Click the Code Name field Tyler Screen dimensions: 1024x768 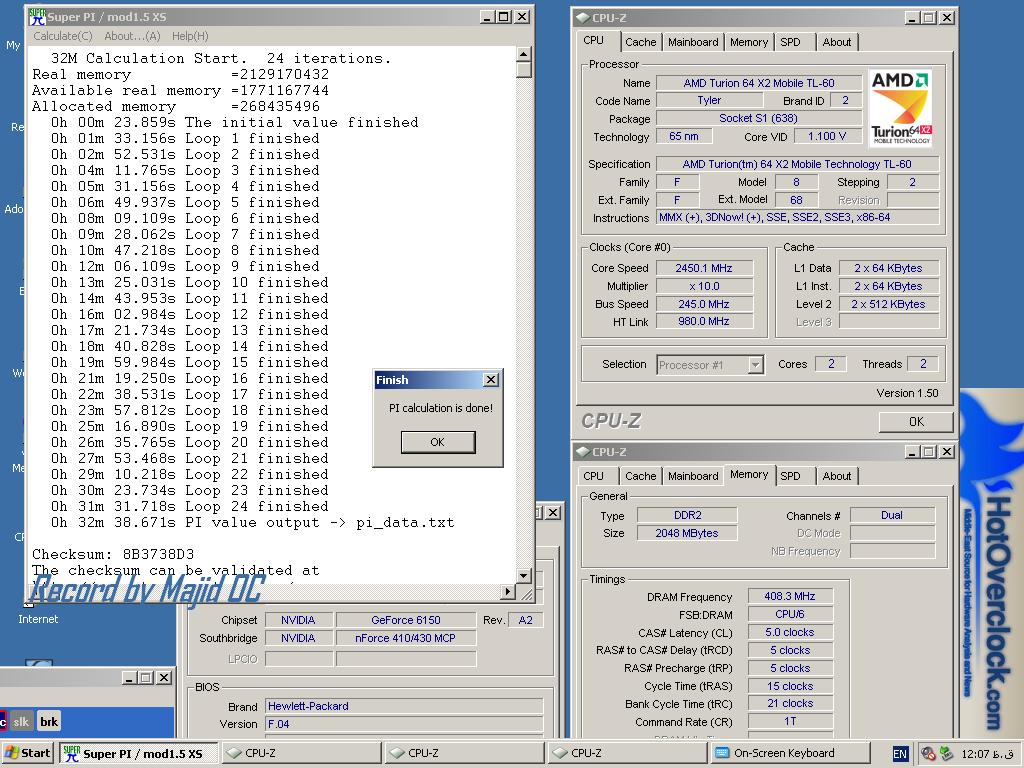709,101
